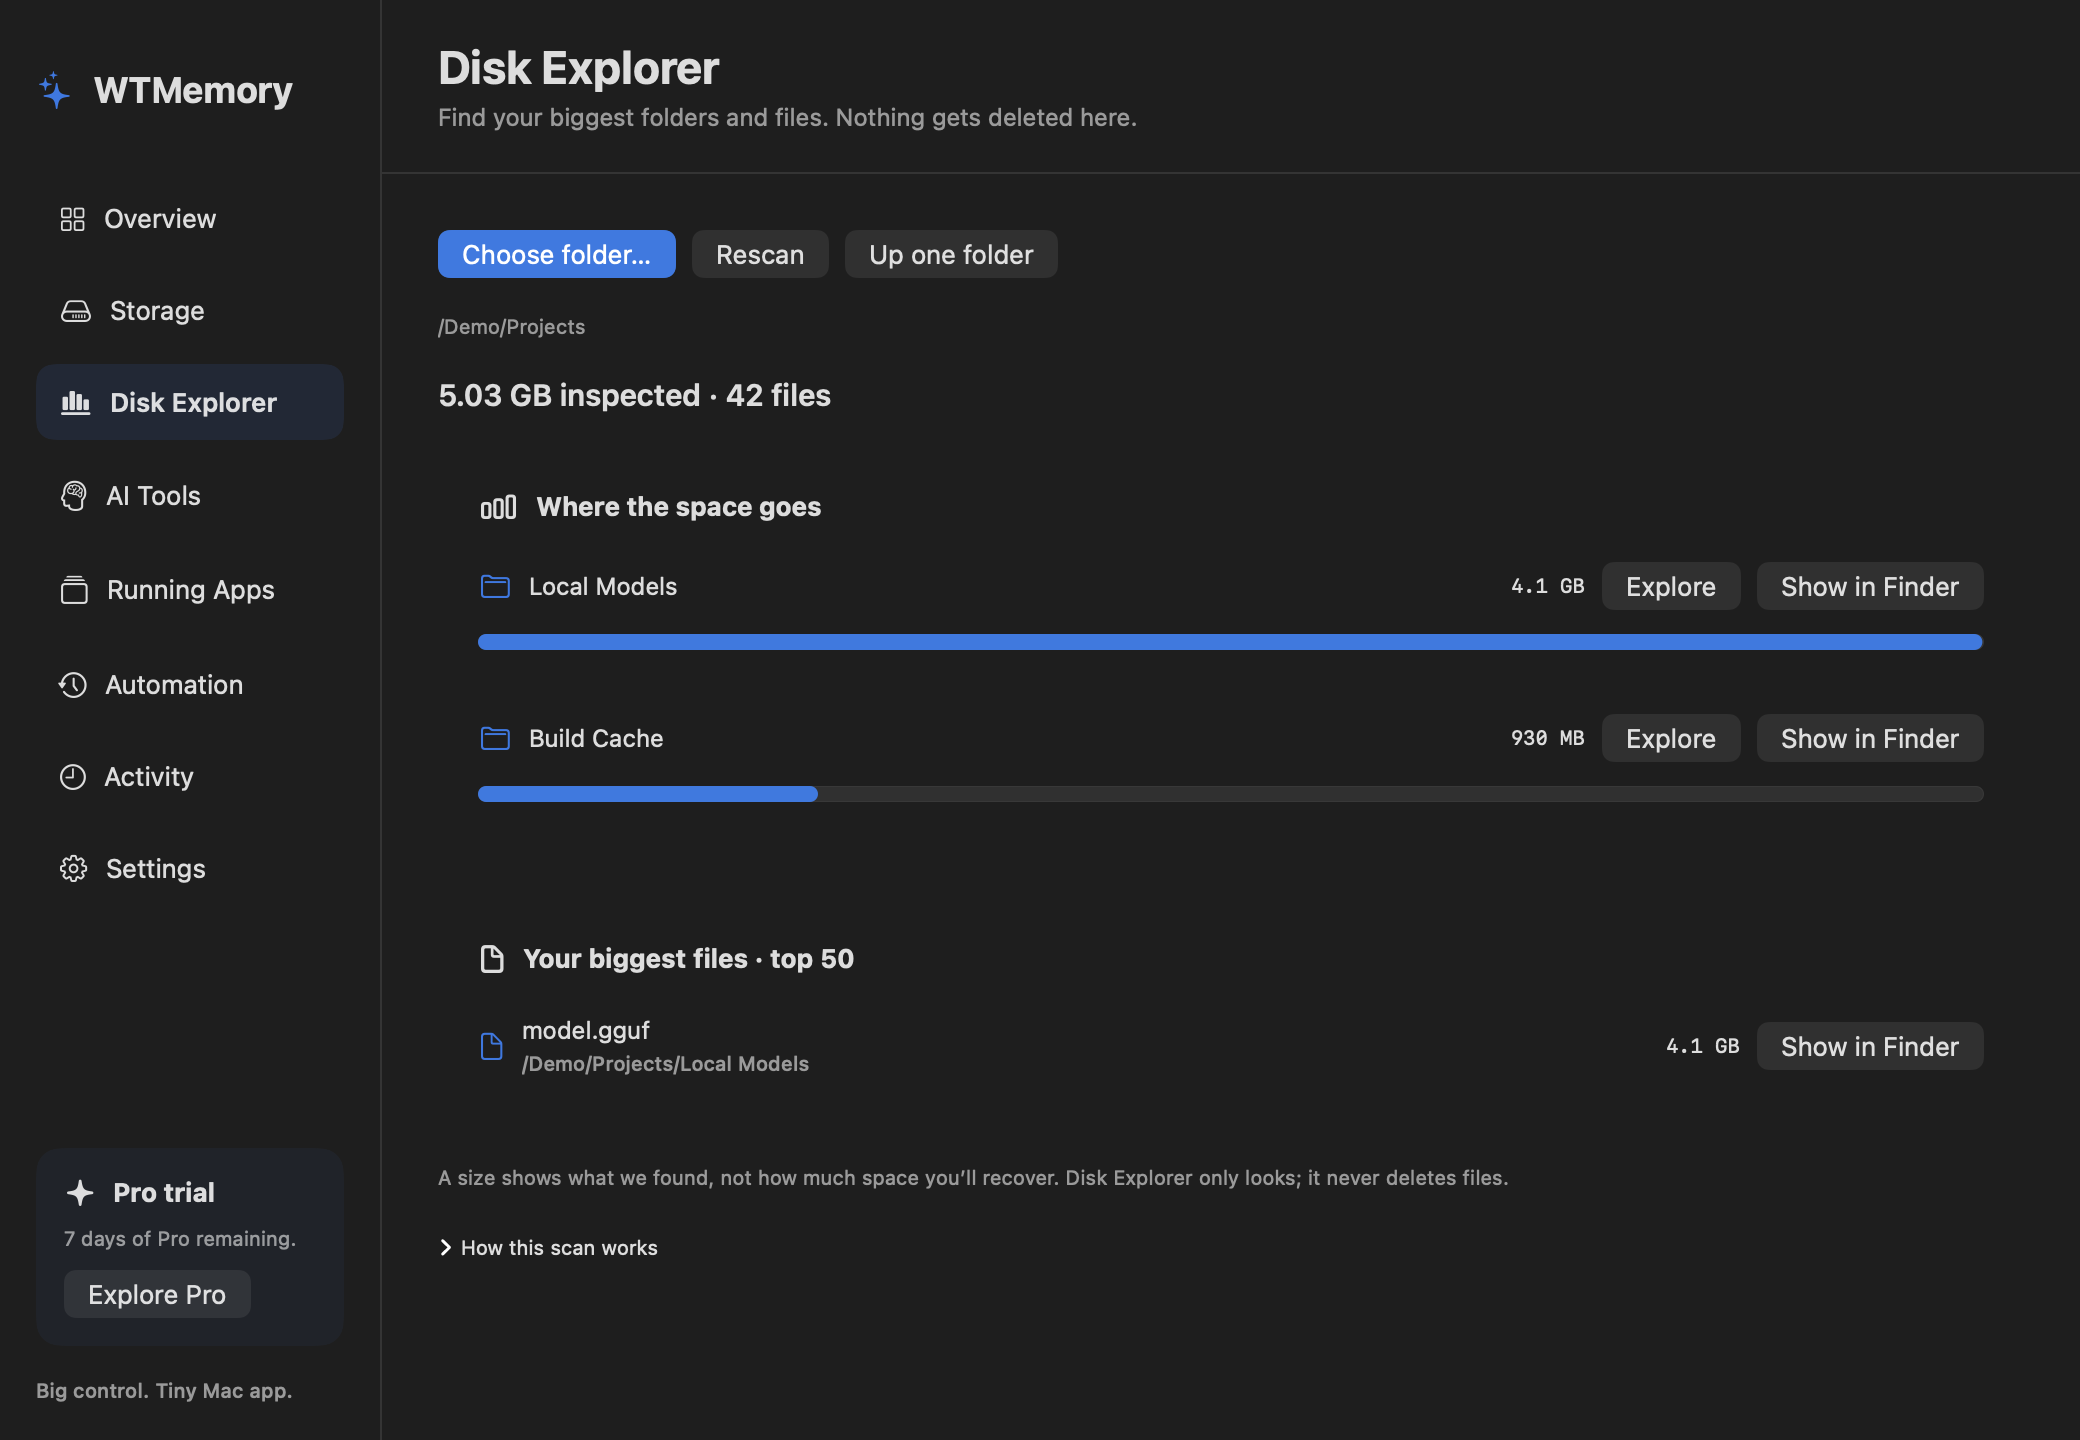Click the Activity clock icon
The width and height of the screenshot is (2080, 1440).
coord(73,777)
